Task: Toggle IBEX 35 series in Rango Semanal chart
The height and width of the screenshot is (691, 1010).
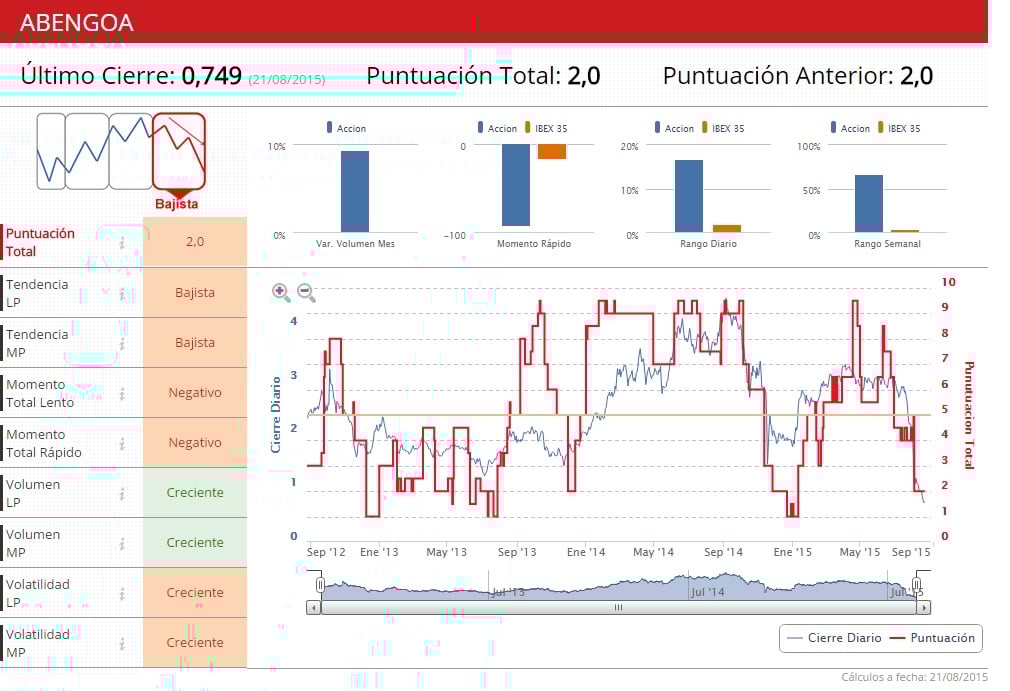Action: 899,128
